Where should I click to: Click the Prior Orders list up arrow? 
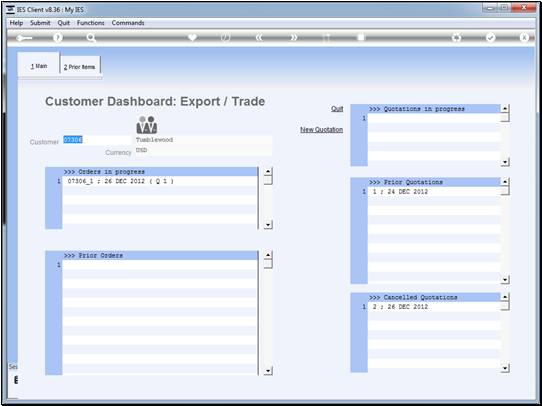coord(268,255)
